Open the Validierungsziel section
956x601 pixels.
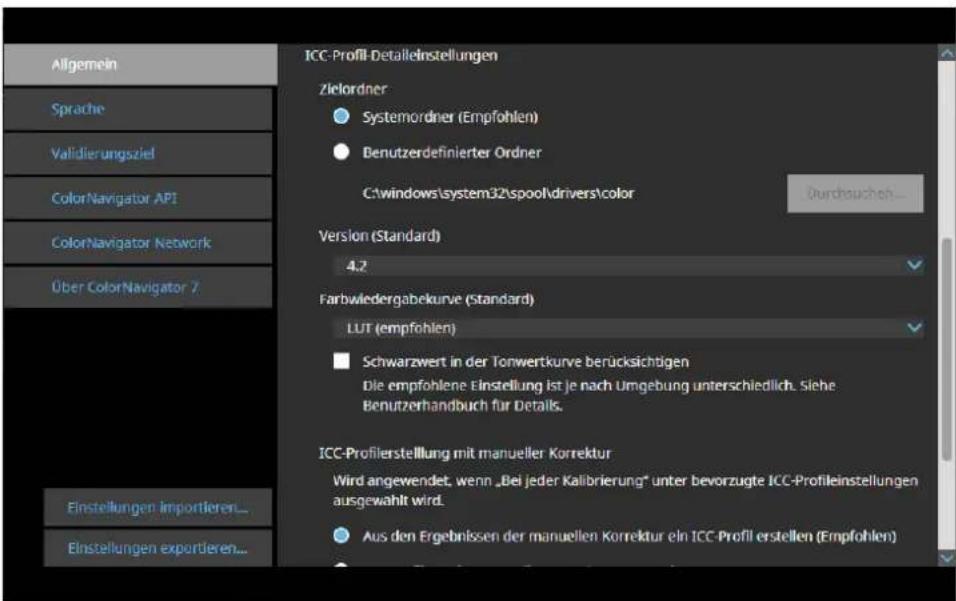(138, 154)
